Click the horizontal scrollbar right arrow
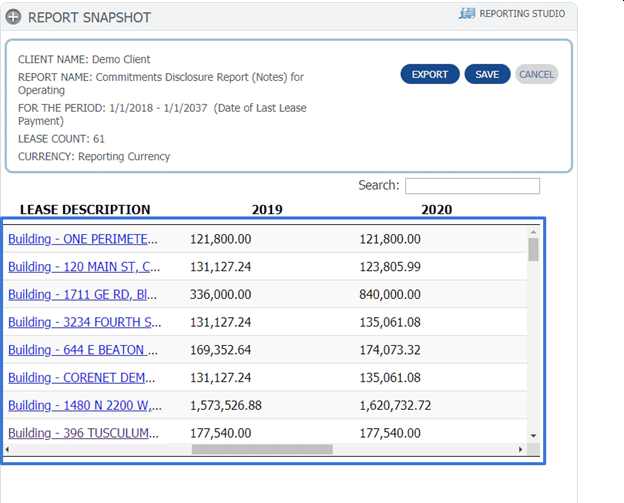The height and width of the screenshot is (503, 624). pyautogui.click(x=520, y=450)
